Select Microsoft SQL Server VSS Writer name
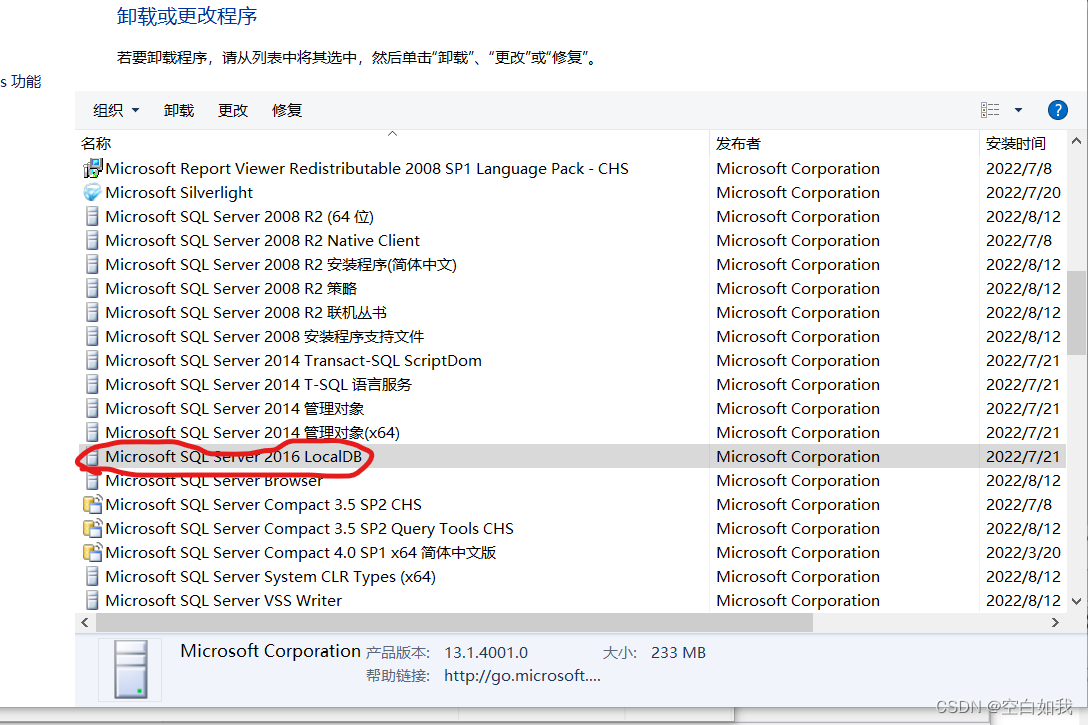 [x=223, y=601]
